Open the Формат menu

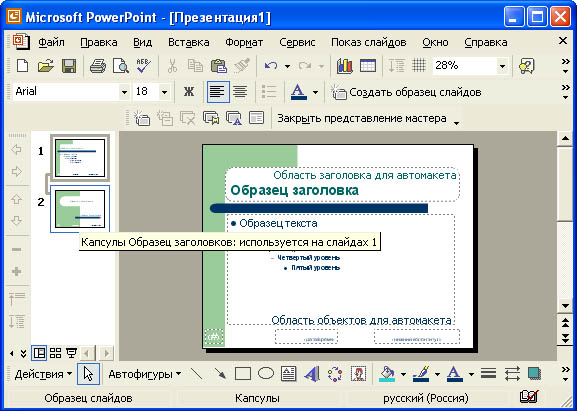[x=244, y=42]
